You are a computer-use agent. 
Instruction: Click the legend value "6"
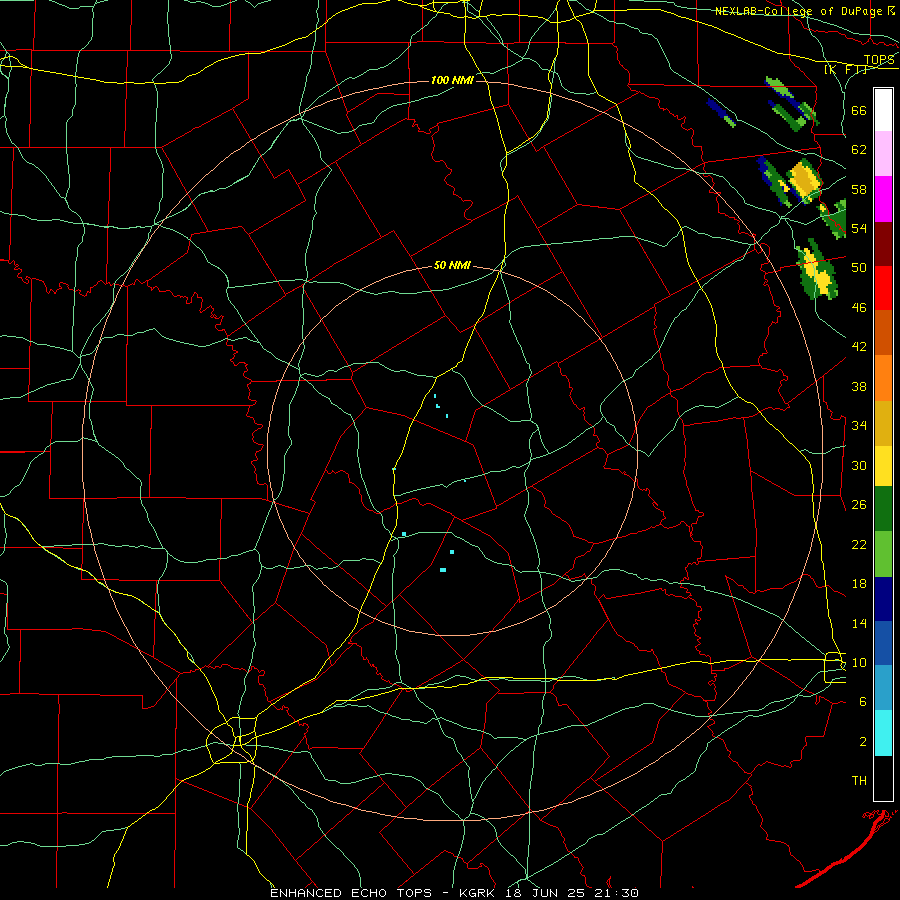click(863, 702)
